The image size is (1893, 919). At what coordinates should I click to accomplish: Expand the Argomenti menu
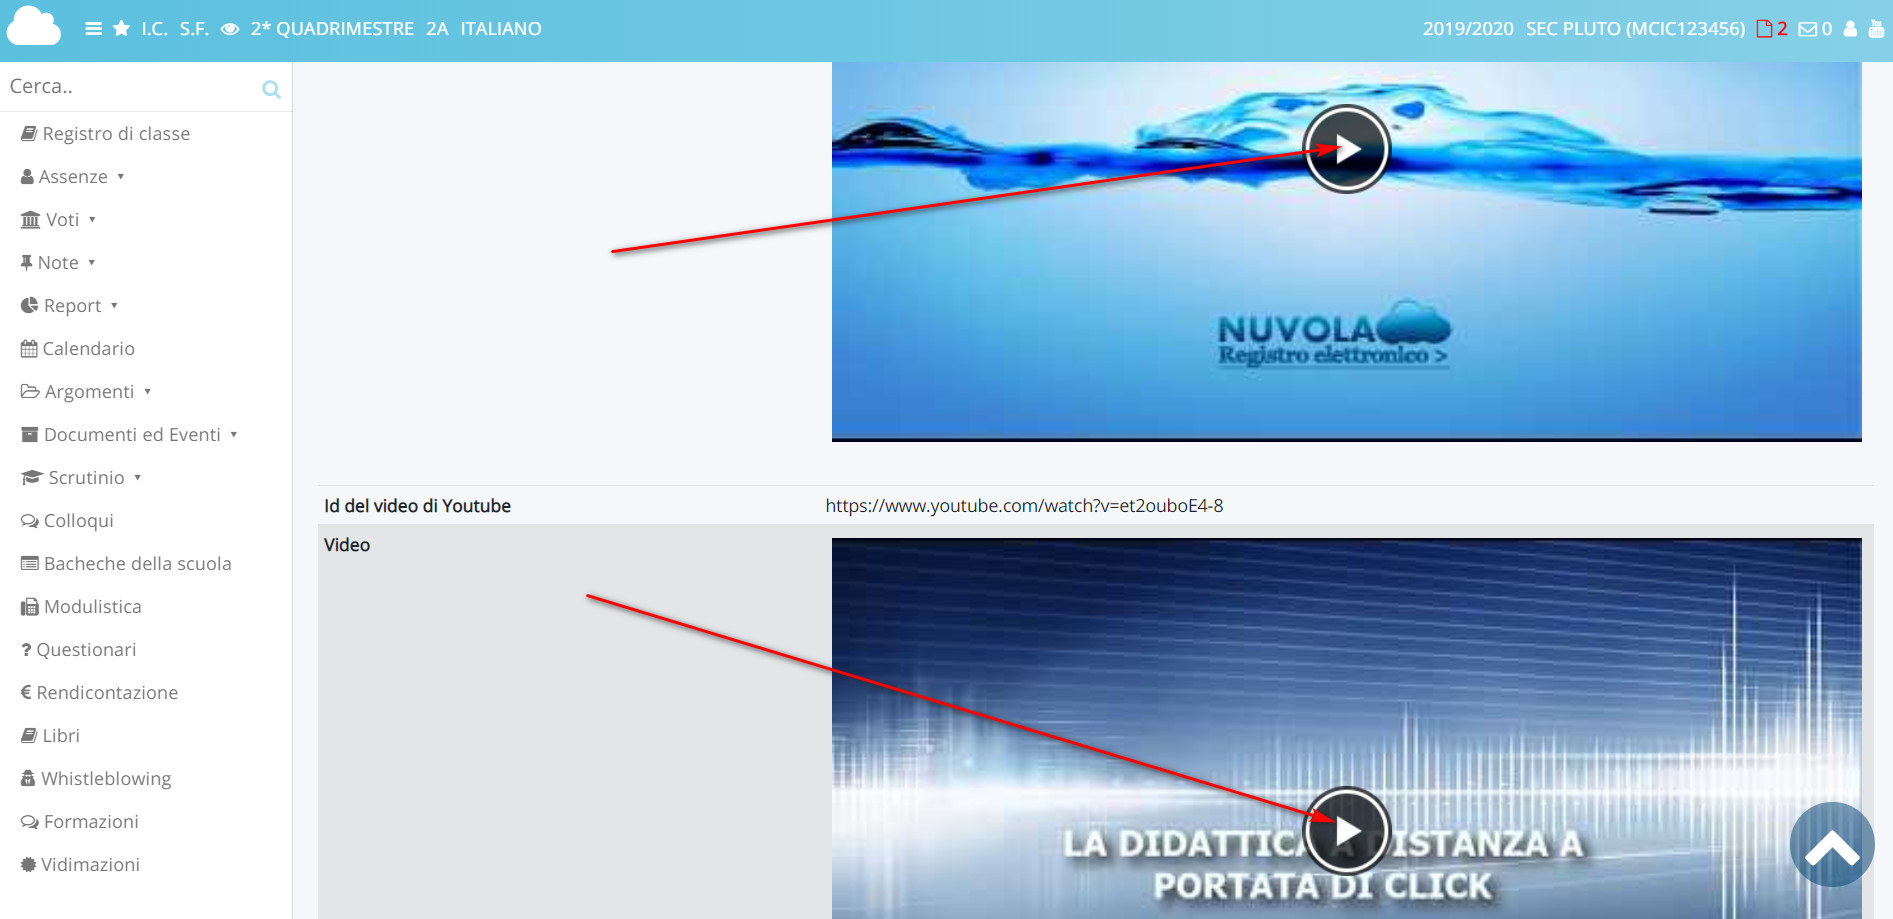point(86,392)
